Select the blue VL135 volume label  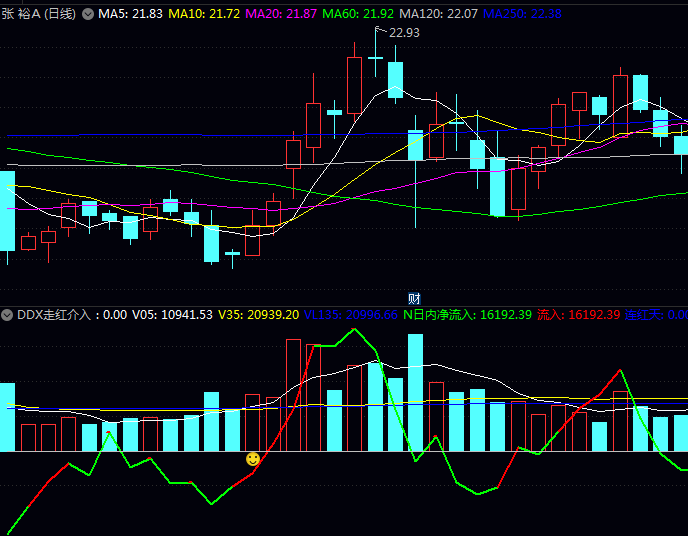(351, 314)
